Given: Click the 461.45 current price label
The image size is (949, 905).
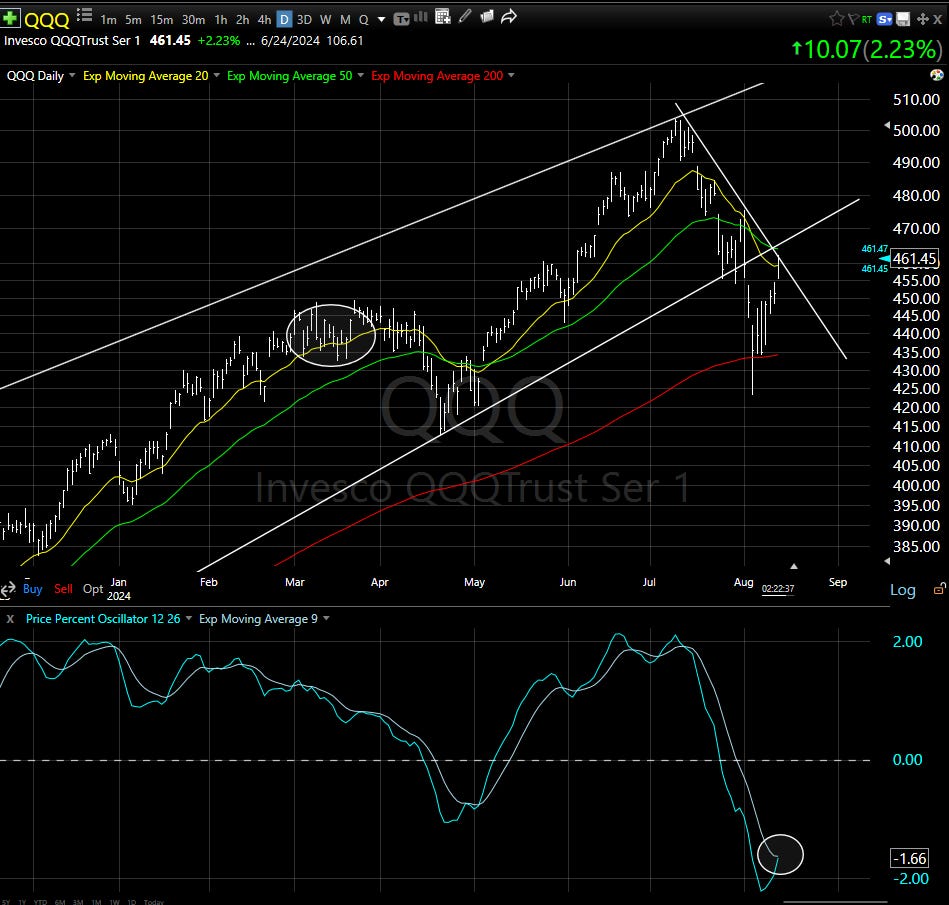Looking at the screenshot, I should pyautogui.click(x=915, y=259).
